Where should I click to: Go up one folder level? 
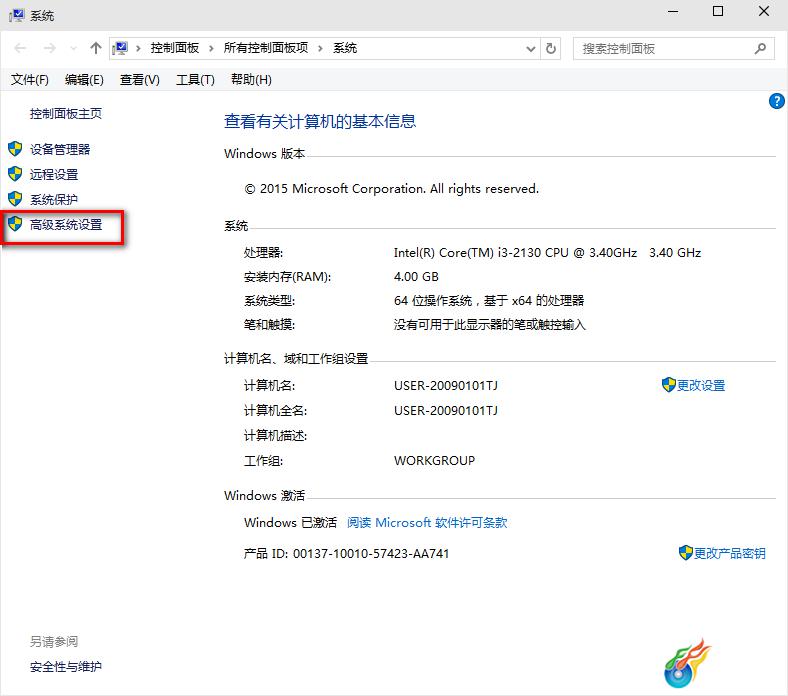[x=95, y=48]
